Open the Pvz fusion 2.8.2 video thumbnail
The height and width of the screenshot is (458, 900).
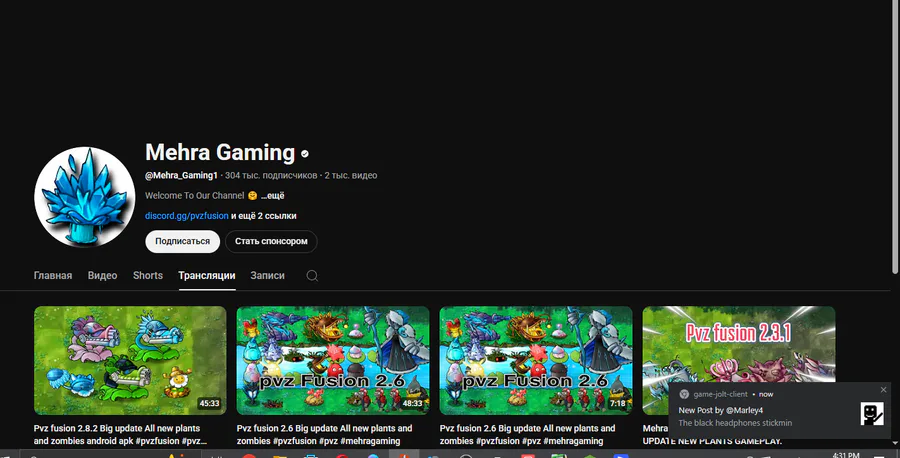(130, 360)
